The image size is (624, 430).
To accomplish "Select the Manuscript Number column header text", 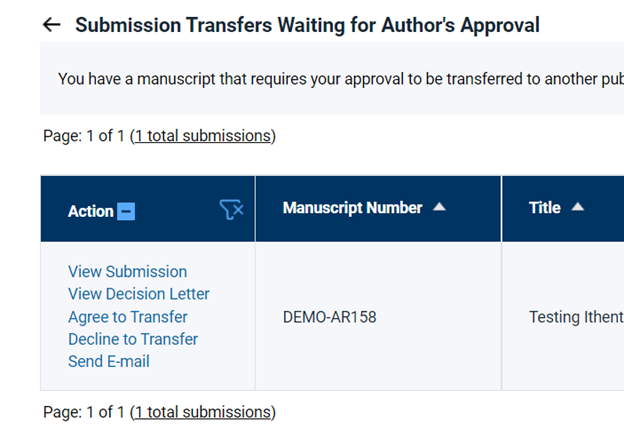I will [353, 208].
